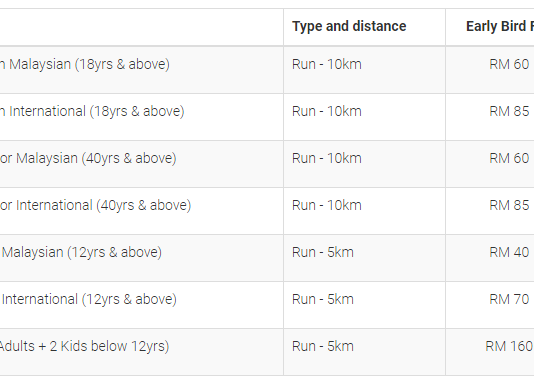The image size is (534, 380).
Task: Select 'Malaysian (40yrs & above)' category cell
Action: coord(88,158)
